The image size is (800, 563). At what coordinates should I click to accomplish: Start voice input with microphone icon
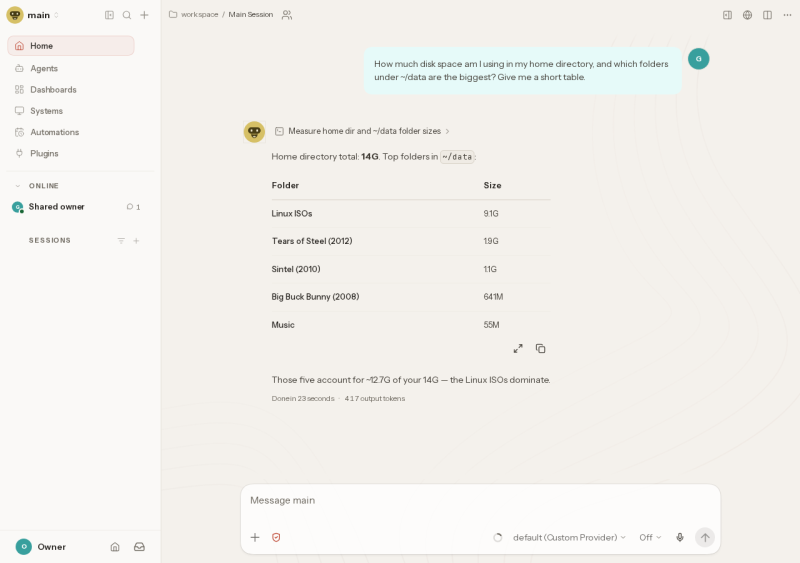pyautogui.click(x=680, y=537)
